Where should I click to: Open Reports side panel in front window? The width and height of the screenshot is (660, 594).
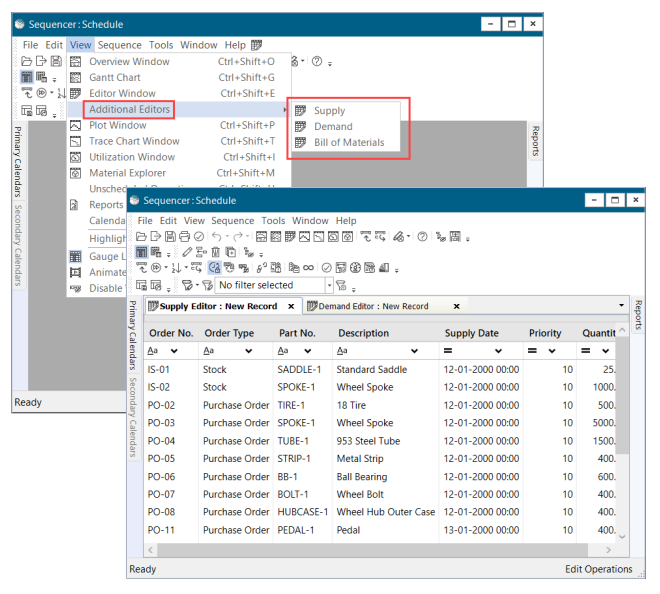click(x=638, y=315)
